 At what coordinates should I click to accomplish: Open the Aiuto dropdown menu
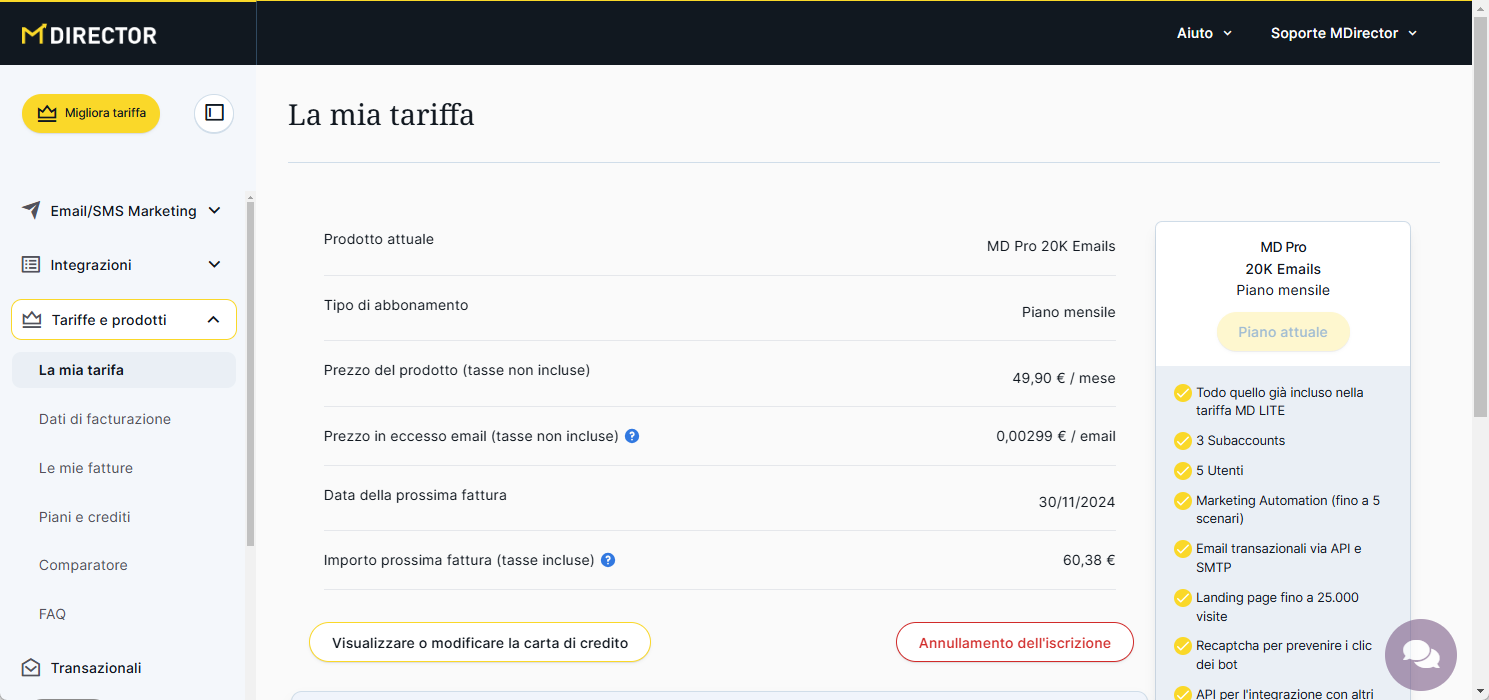[x=1204, y=33]
